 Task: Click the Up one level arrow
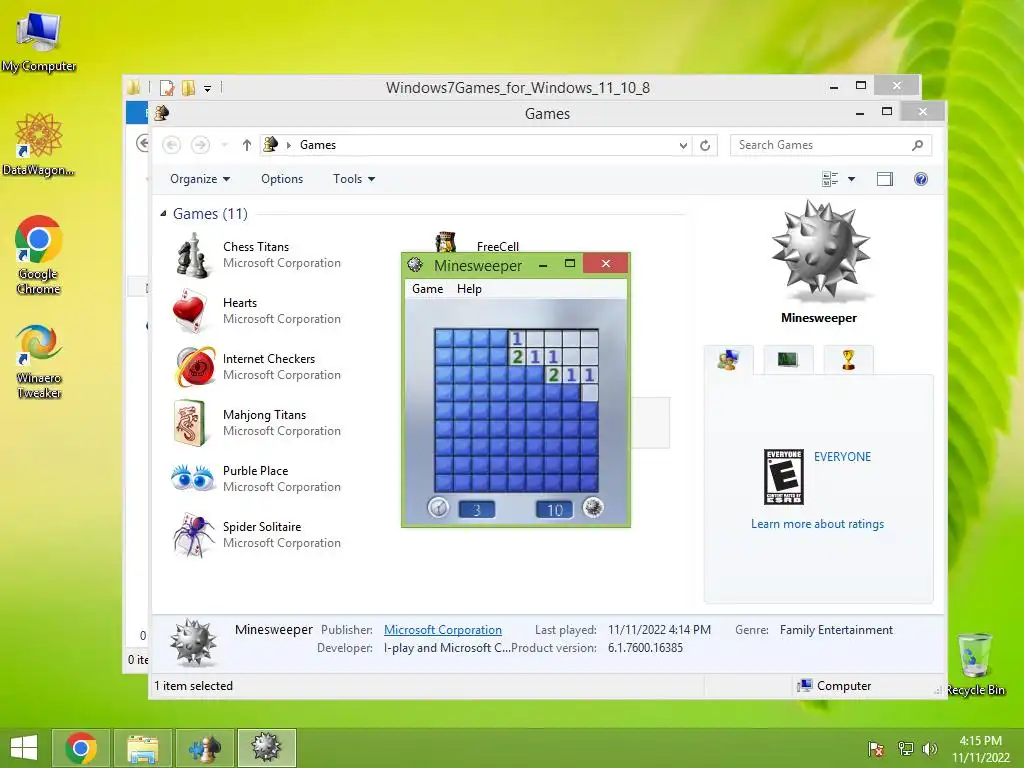click(246, 145)
